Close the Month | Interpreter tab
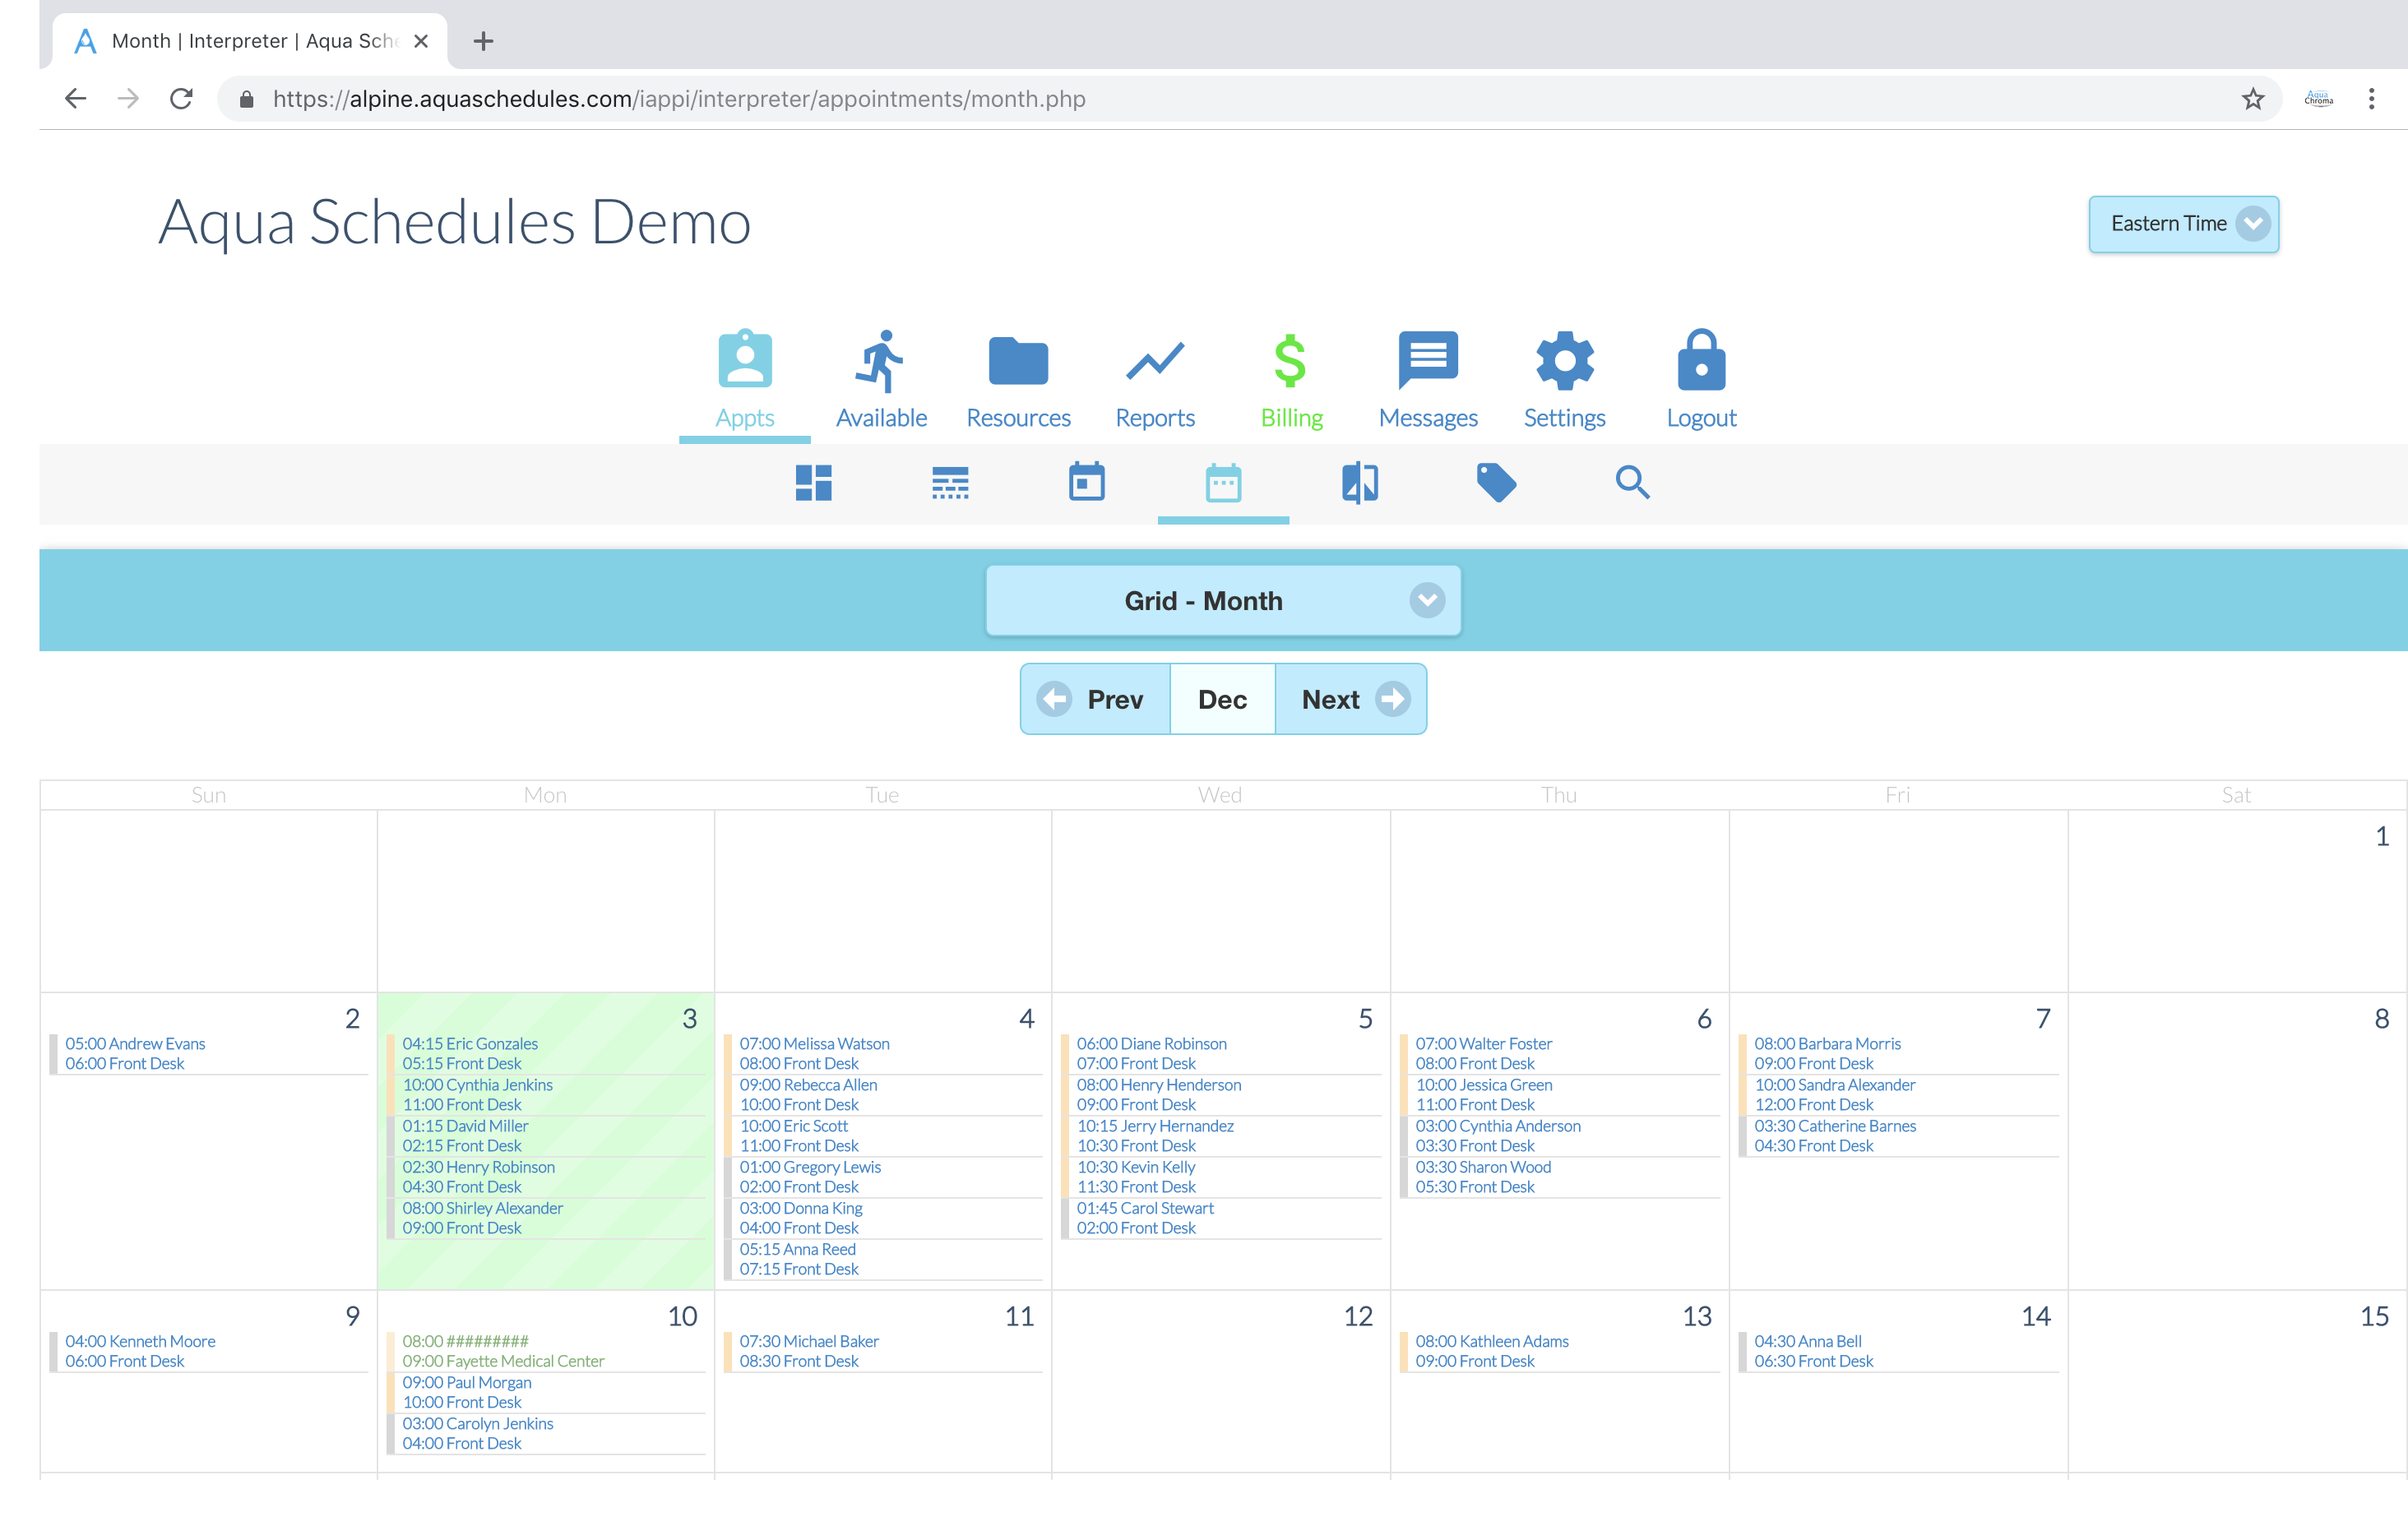Screen dimensions: 2408x1526 [x=421, y=41]
